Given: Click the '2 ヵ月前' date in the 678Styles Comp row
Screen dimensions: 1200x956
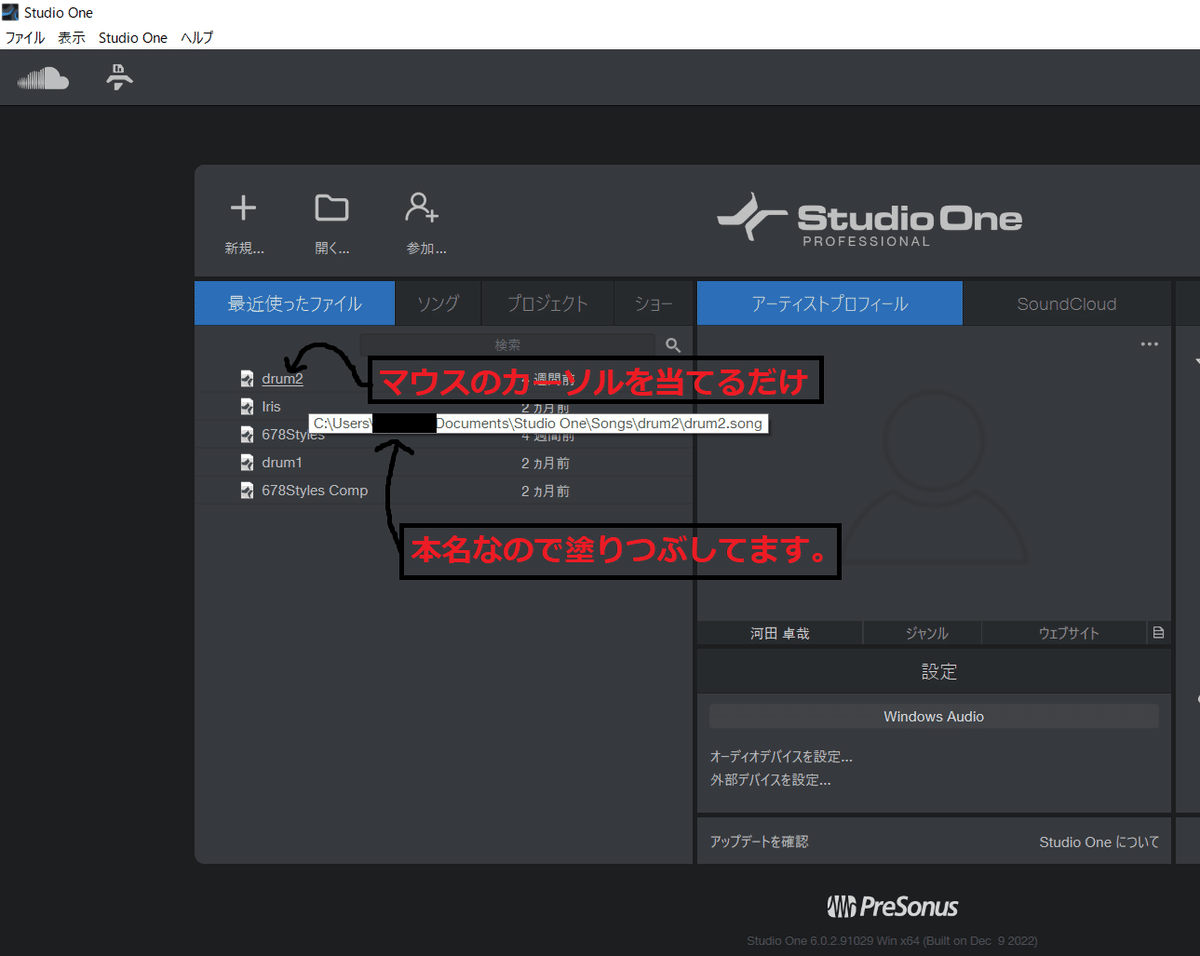Looking at the screenshot, I should (545, 491).
